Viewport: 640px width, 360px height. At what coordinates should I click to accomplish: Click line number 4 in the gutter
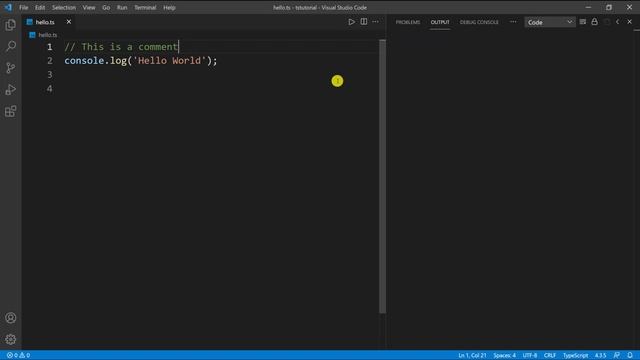50,89
